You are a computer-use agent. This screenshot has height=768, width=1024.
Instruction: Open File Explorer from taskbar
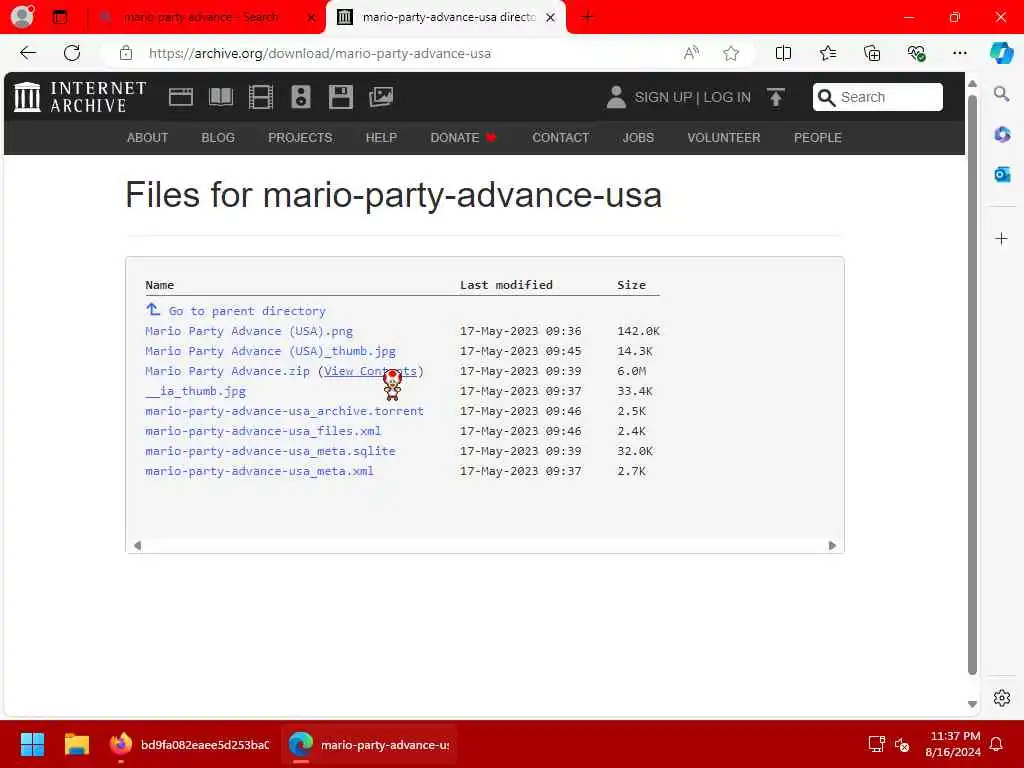(76, 744)
